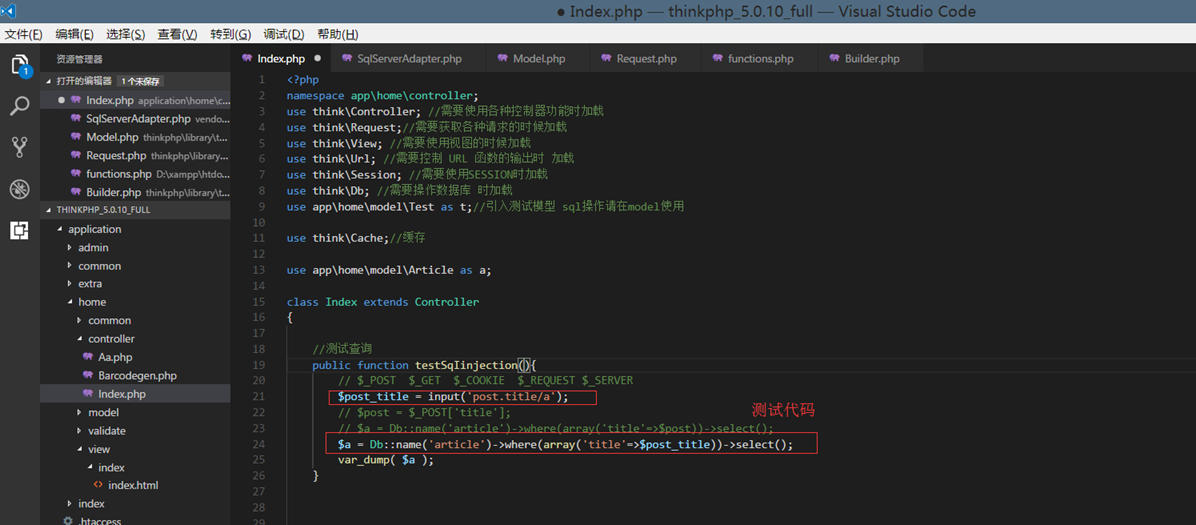
Task: Open the 选择(S) menu
Action: pyautogui.click(x=126, y=34)
